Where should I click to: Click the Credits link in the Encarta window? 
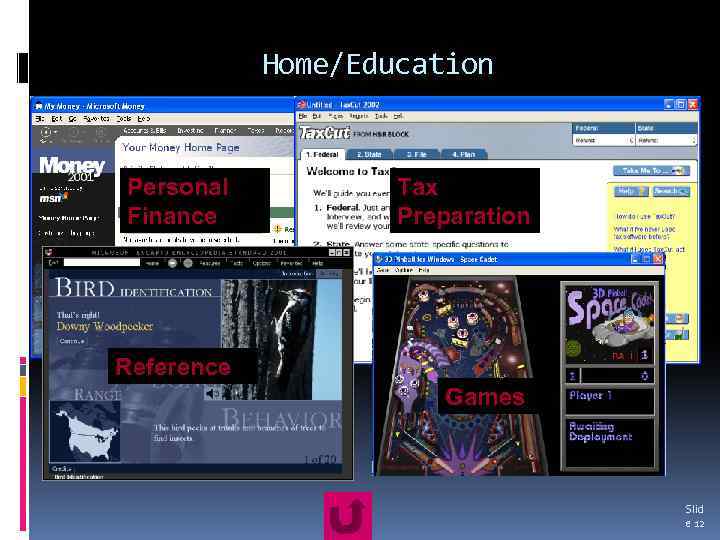point(62,469)
